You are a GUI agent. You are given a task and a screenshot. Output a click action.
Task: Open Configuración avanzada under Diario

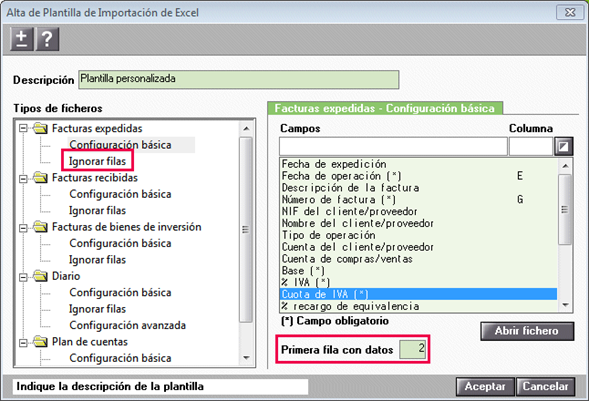127,325
